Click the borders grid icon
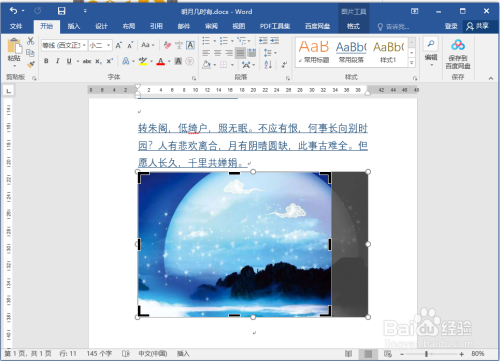 (x=224, y=64)
